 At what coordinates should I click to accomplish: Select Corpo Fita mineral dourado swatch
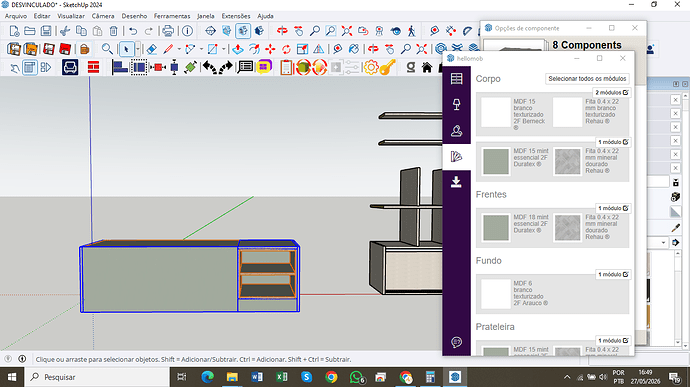(567, 162)
